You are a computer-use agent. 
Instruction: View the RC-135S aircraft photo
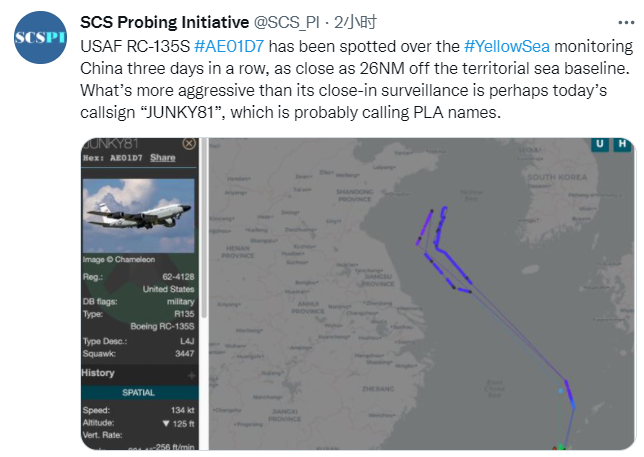click(139, 218)
